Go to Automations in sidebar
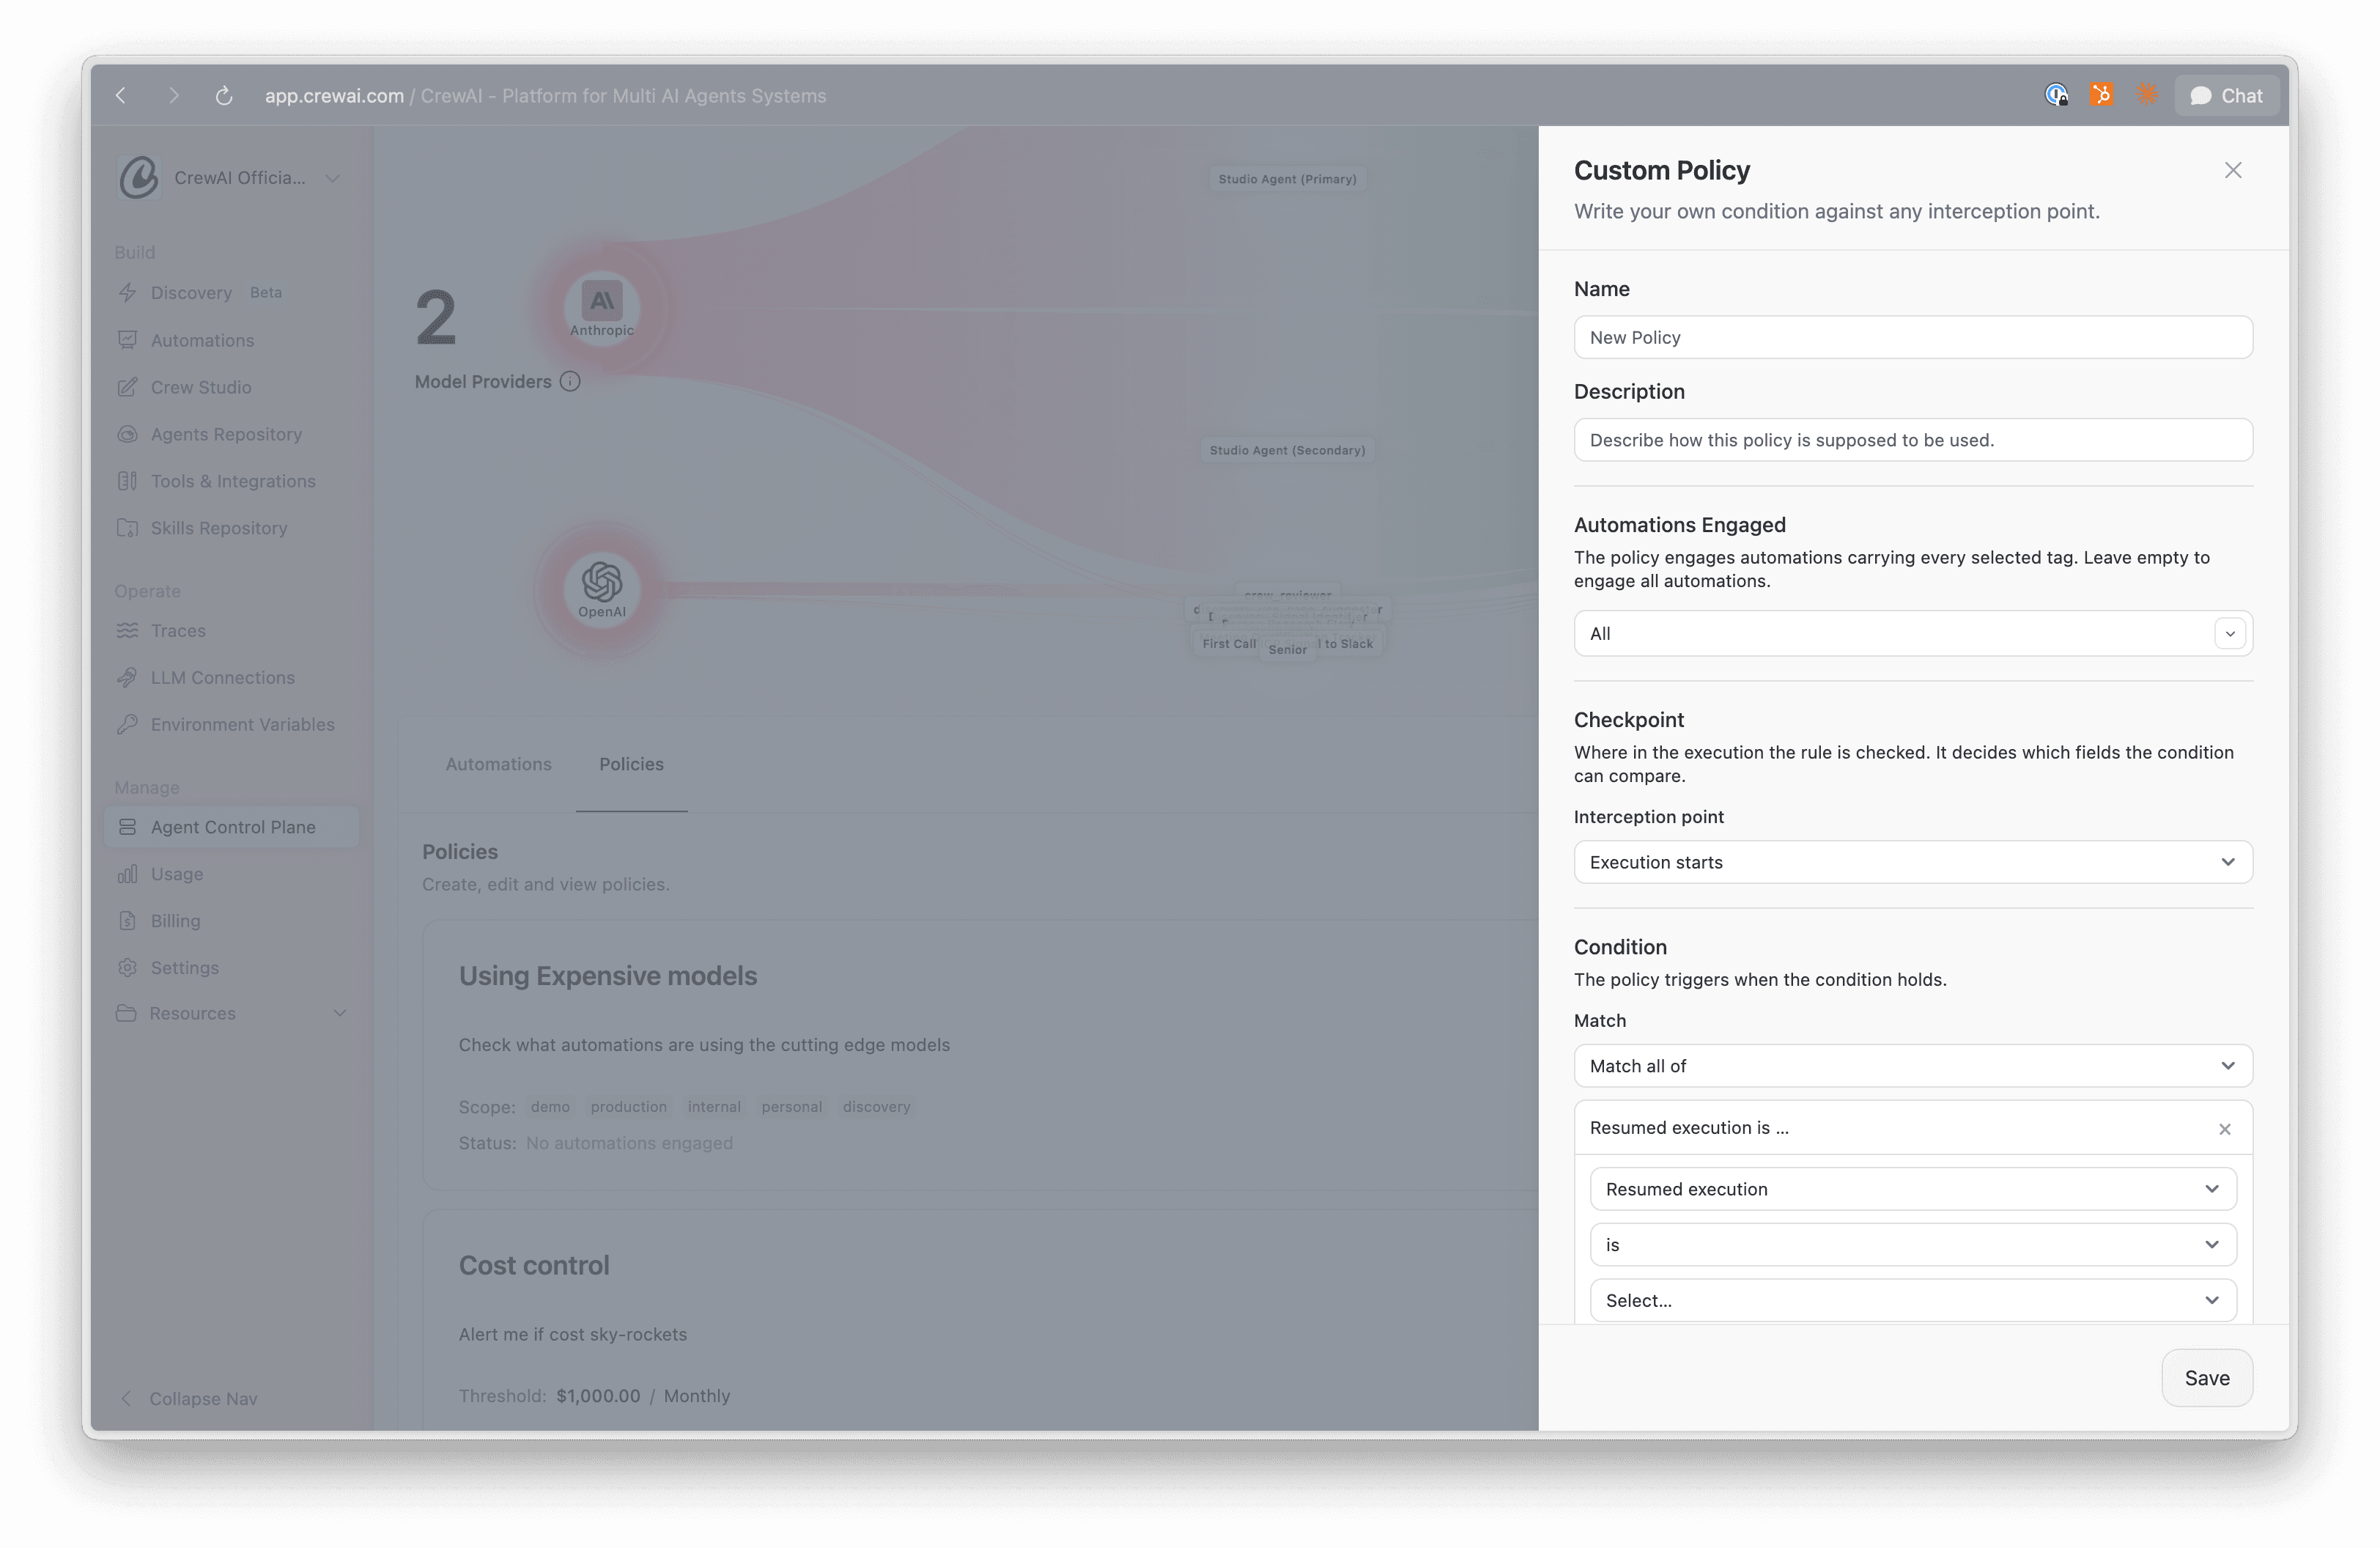Viewport: 2380px width, 1548px height. point(231,340)
